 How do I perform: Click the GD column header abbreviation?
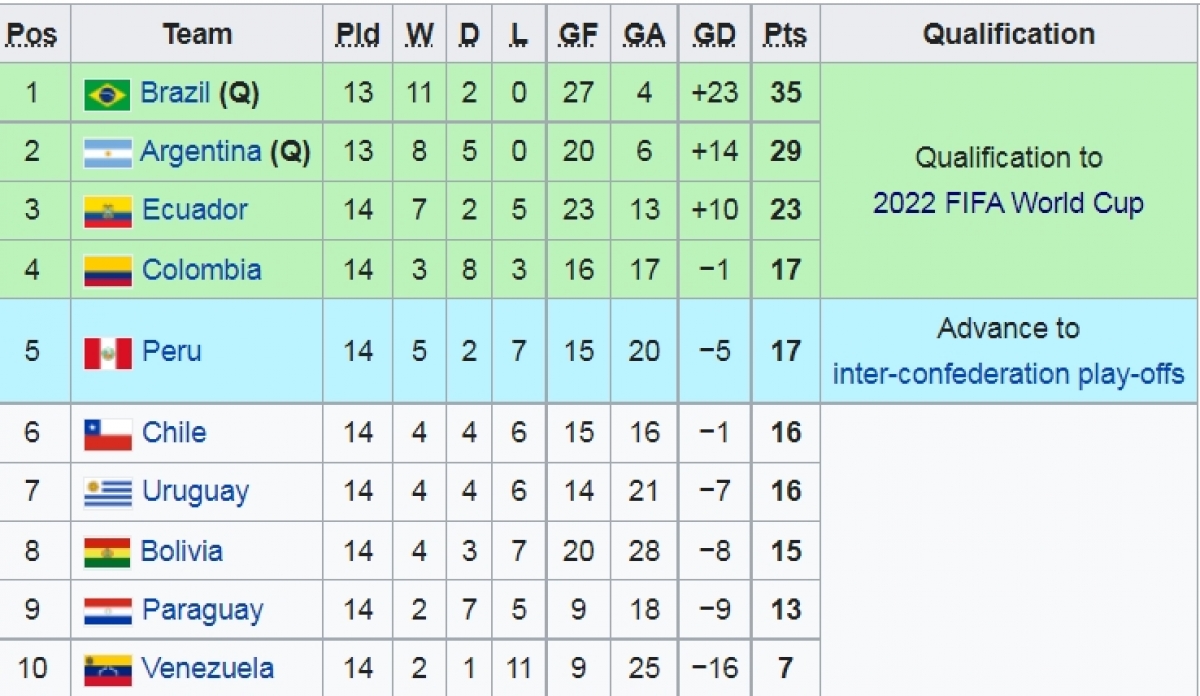point(714,35)
